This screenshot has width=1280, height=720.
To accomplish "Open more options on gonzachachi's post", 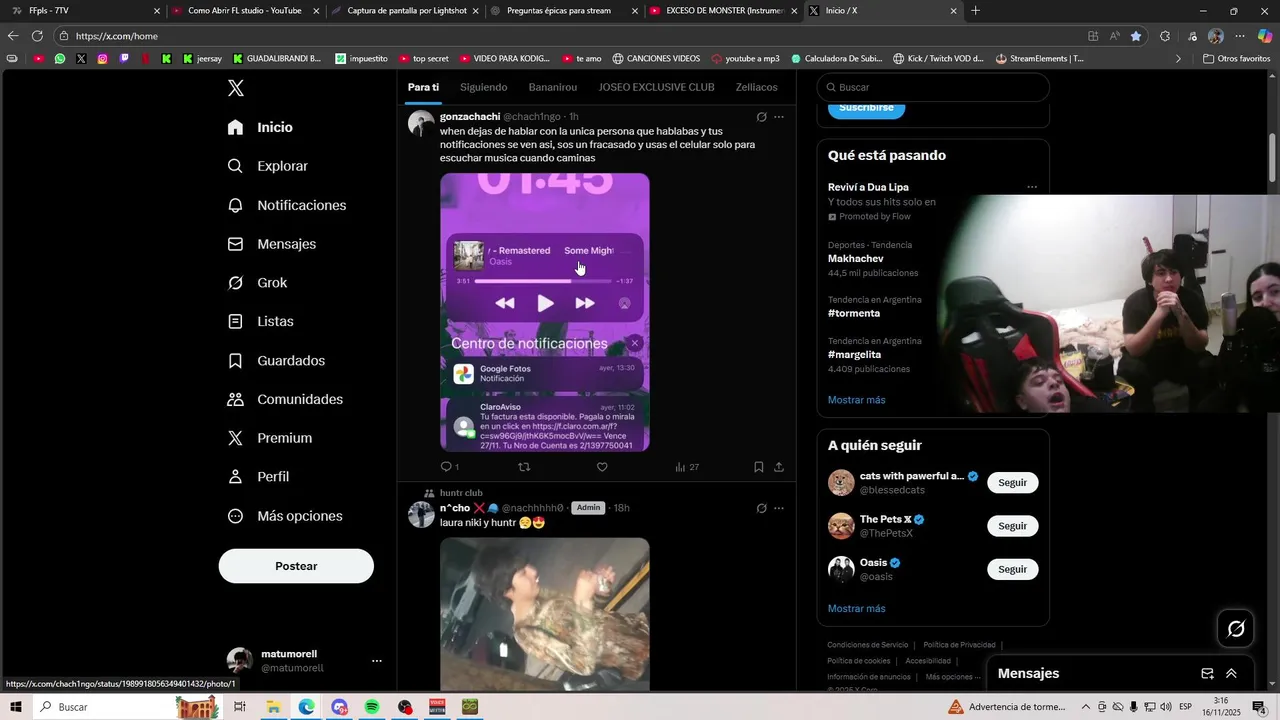I will pyautogui.click(x=779, y=117).
